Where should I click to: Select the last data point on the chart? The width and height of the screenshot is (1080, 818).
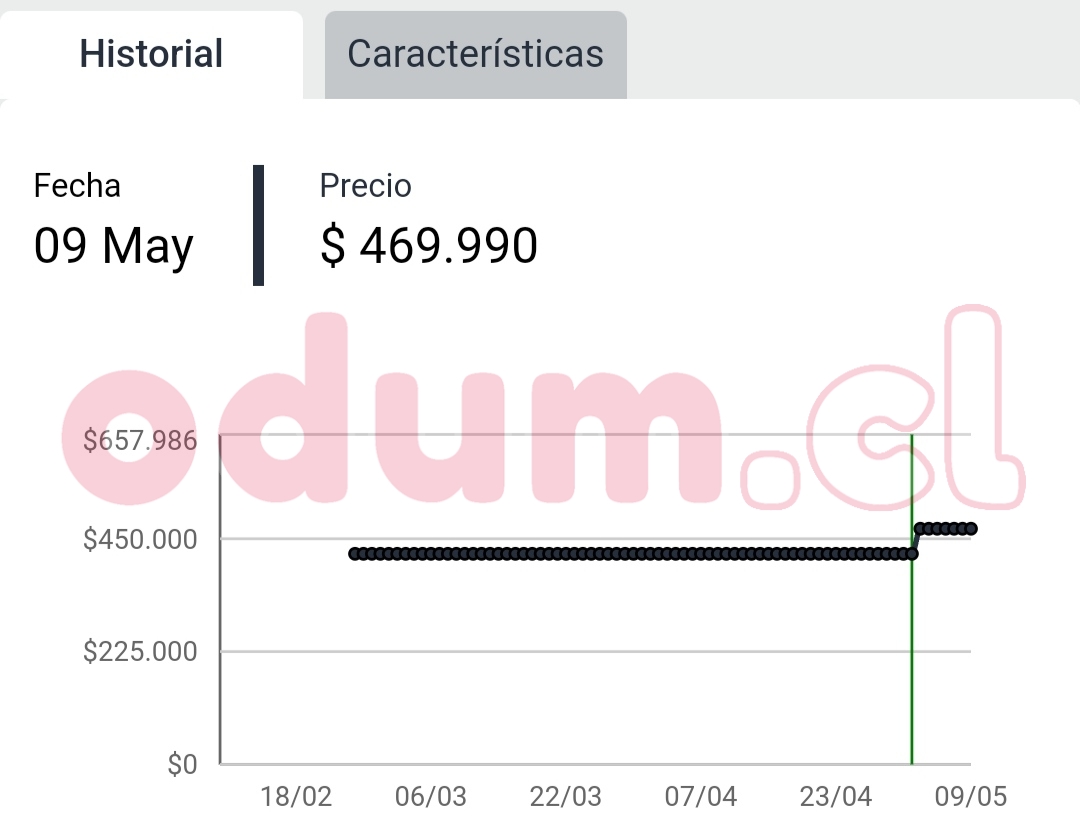(x=970, y=529)
